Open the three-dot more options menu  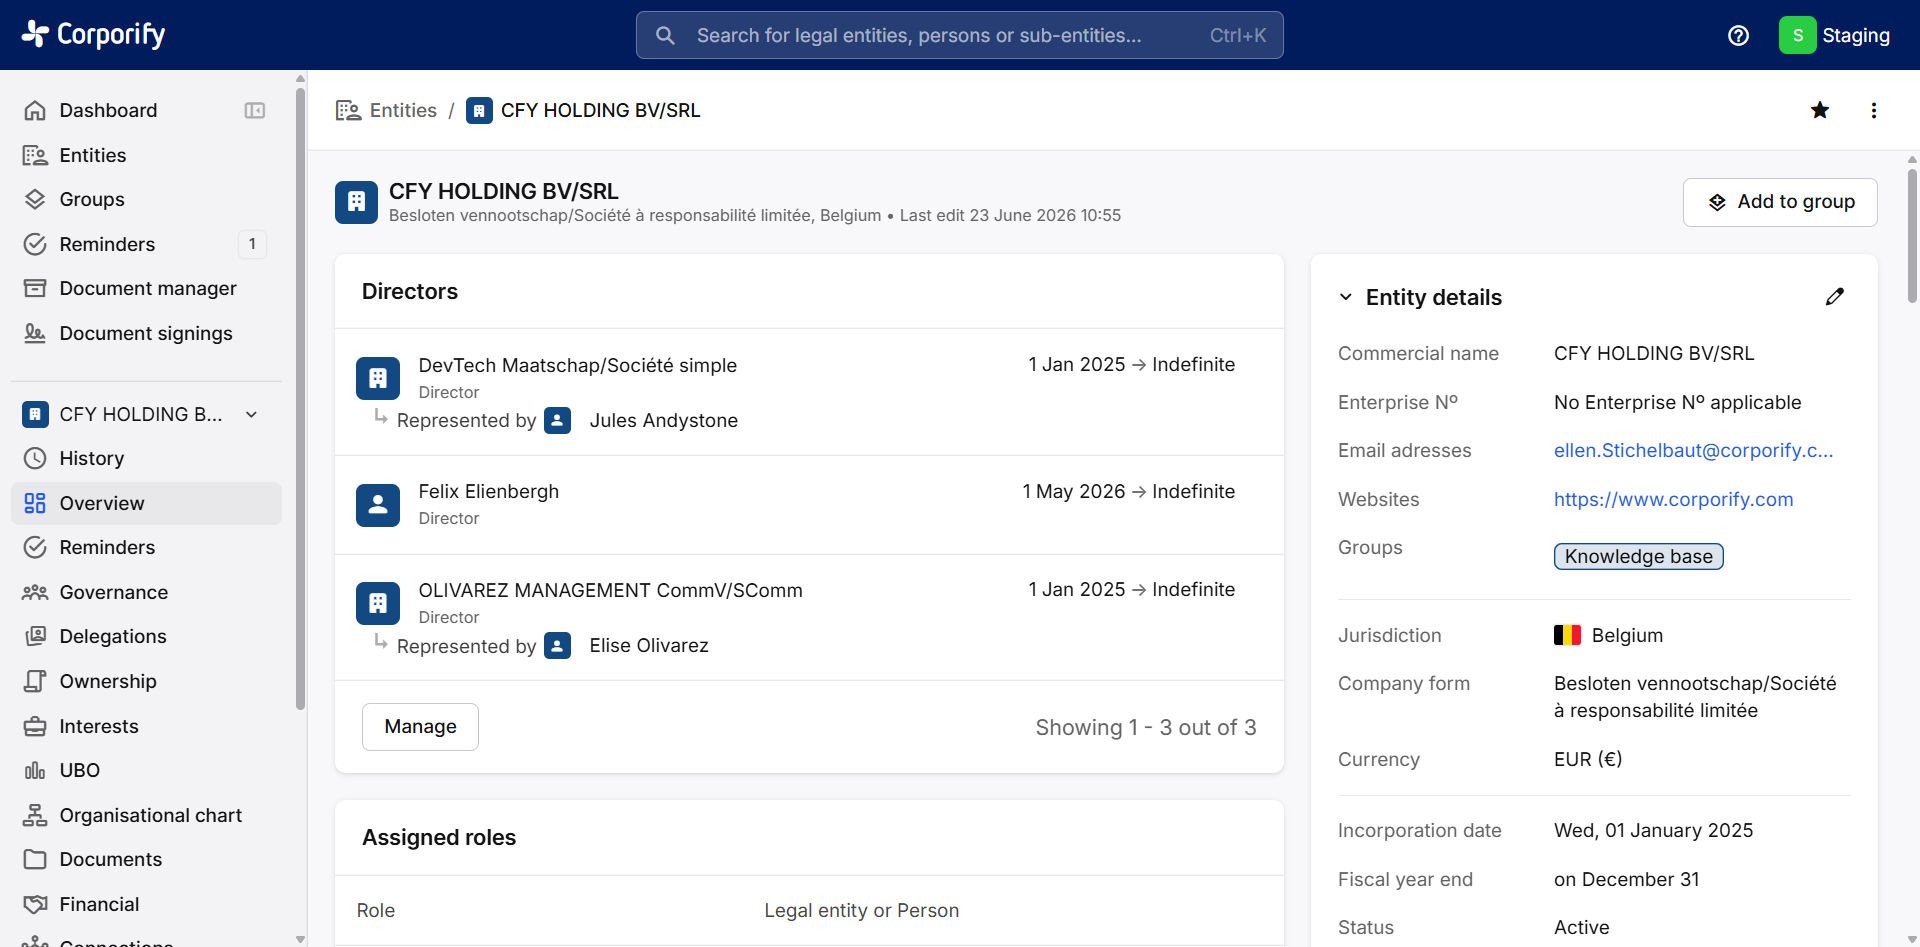1874,110
